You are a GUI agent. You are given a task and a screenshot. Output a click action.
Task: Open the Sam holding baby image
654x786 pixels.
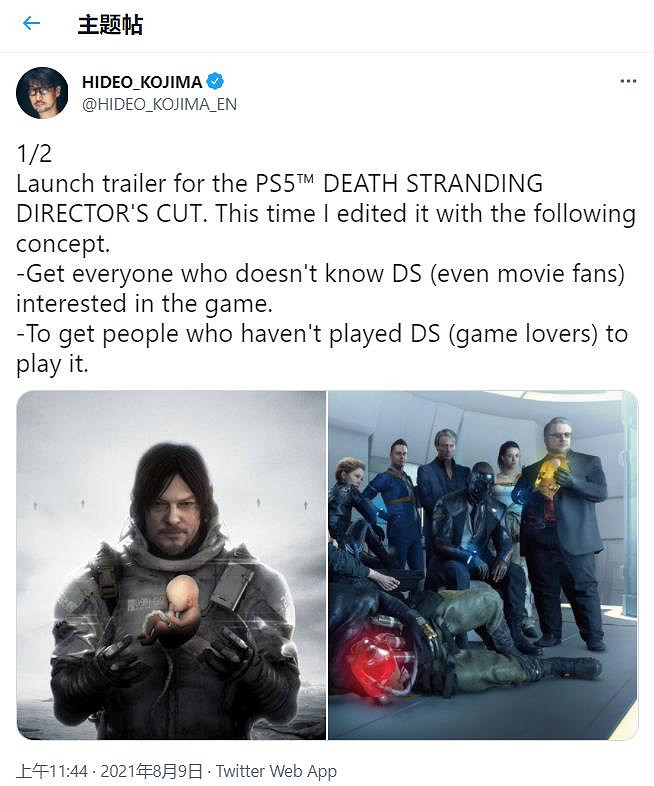pos(171,565)
